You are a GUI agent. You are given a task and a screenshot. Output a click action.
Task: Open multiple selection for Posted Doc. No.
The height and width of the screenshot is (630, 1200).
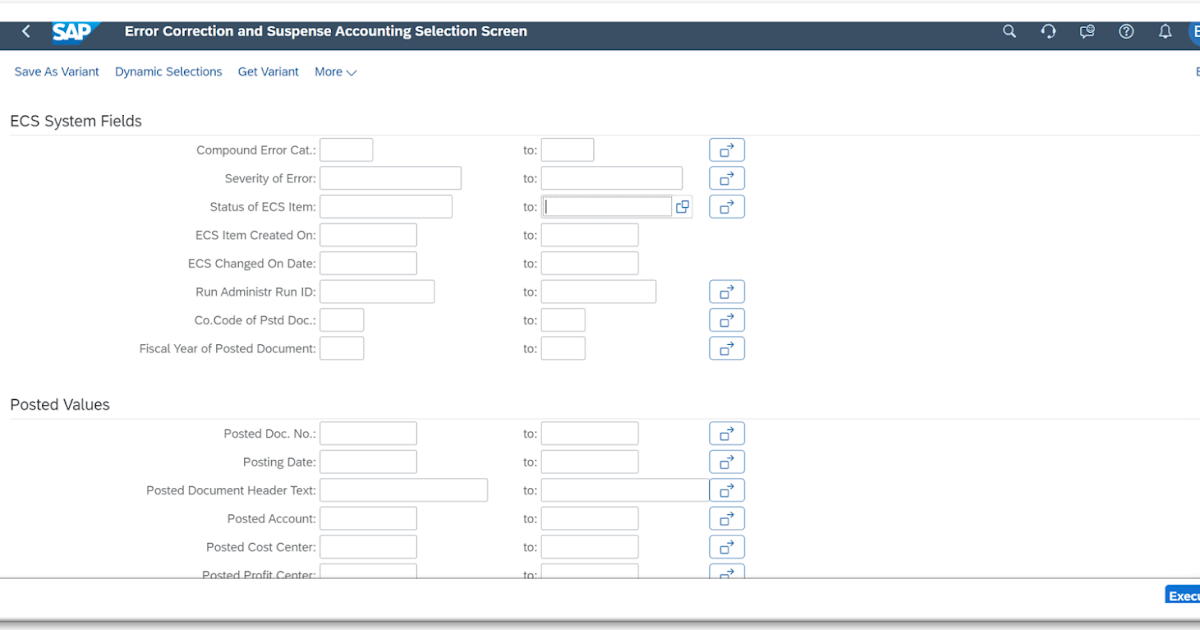(x=727, y=433)
